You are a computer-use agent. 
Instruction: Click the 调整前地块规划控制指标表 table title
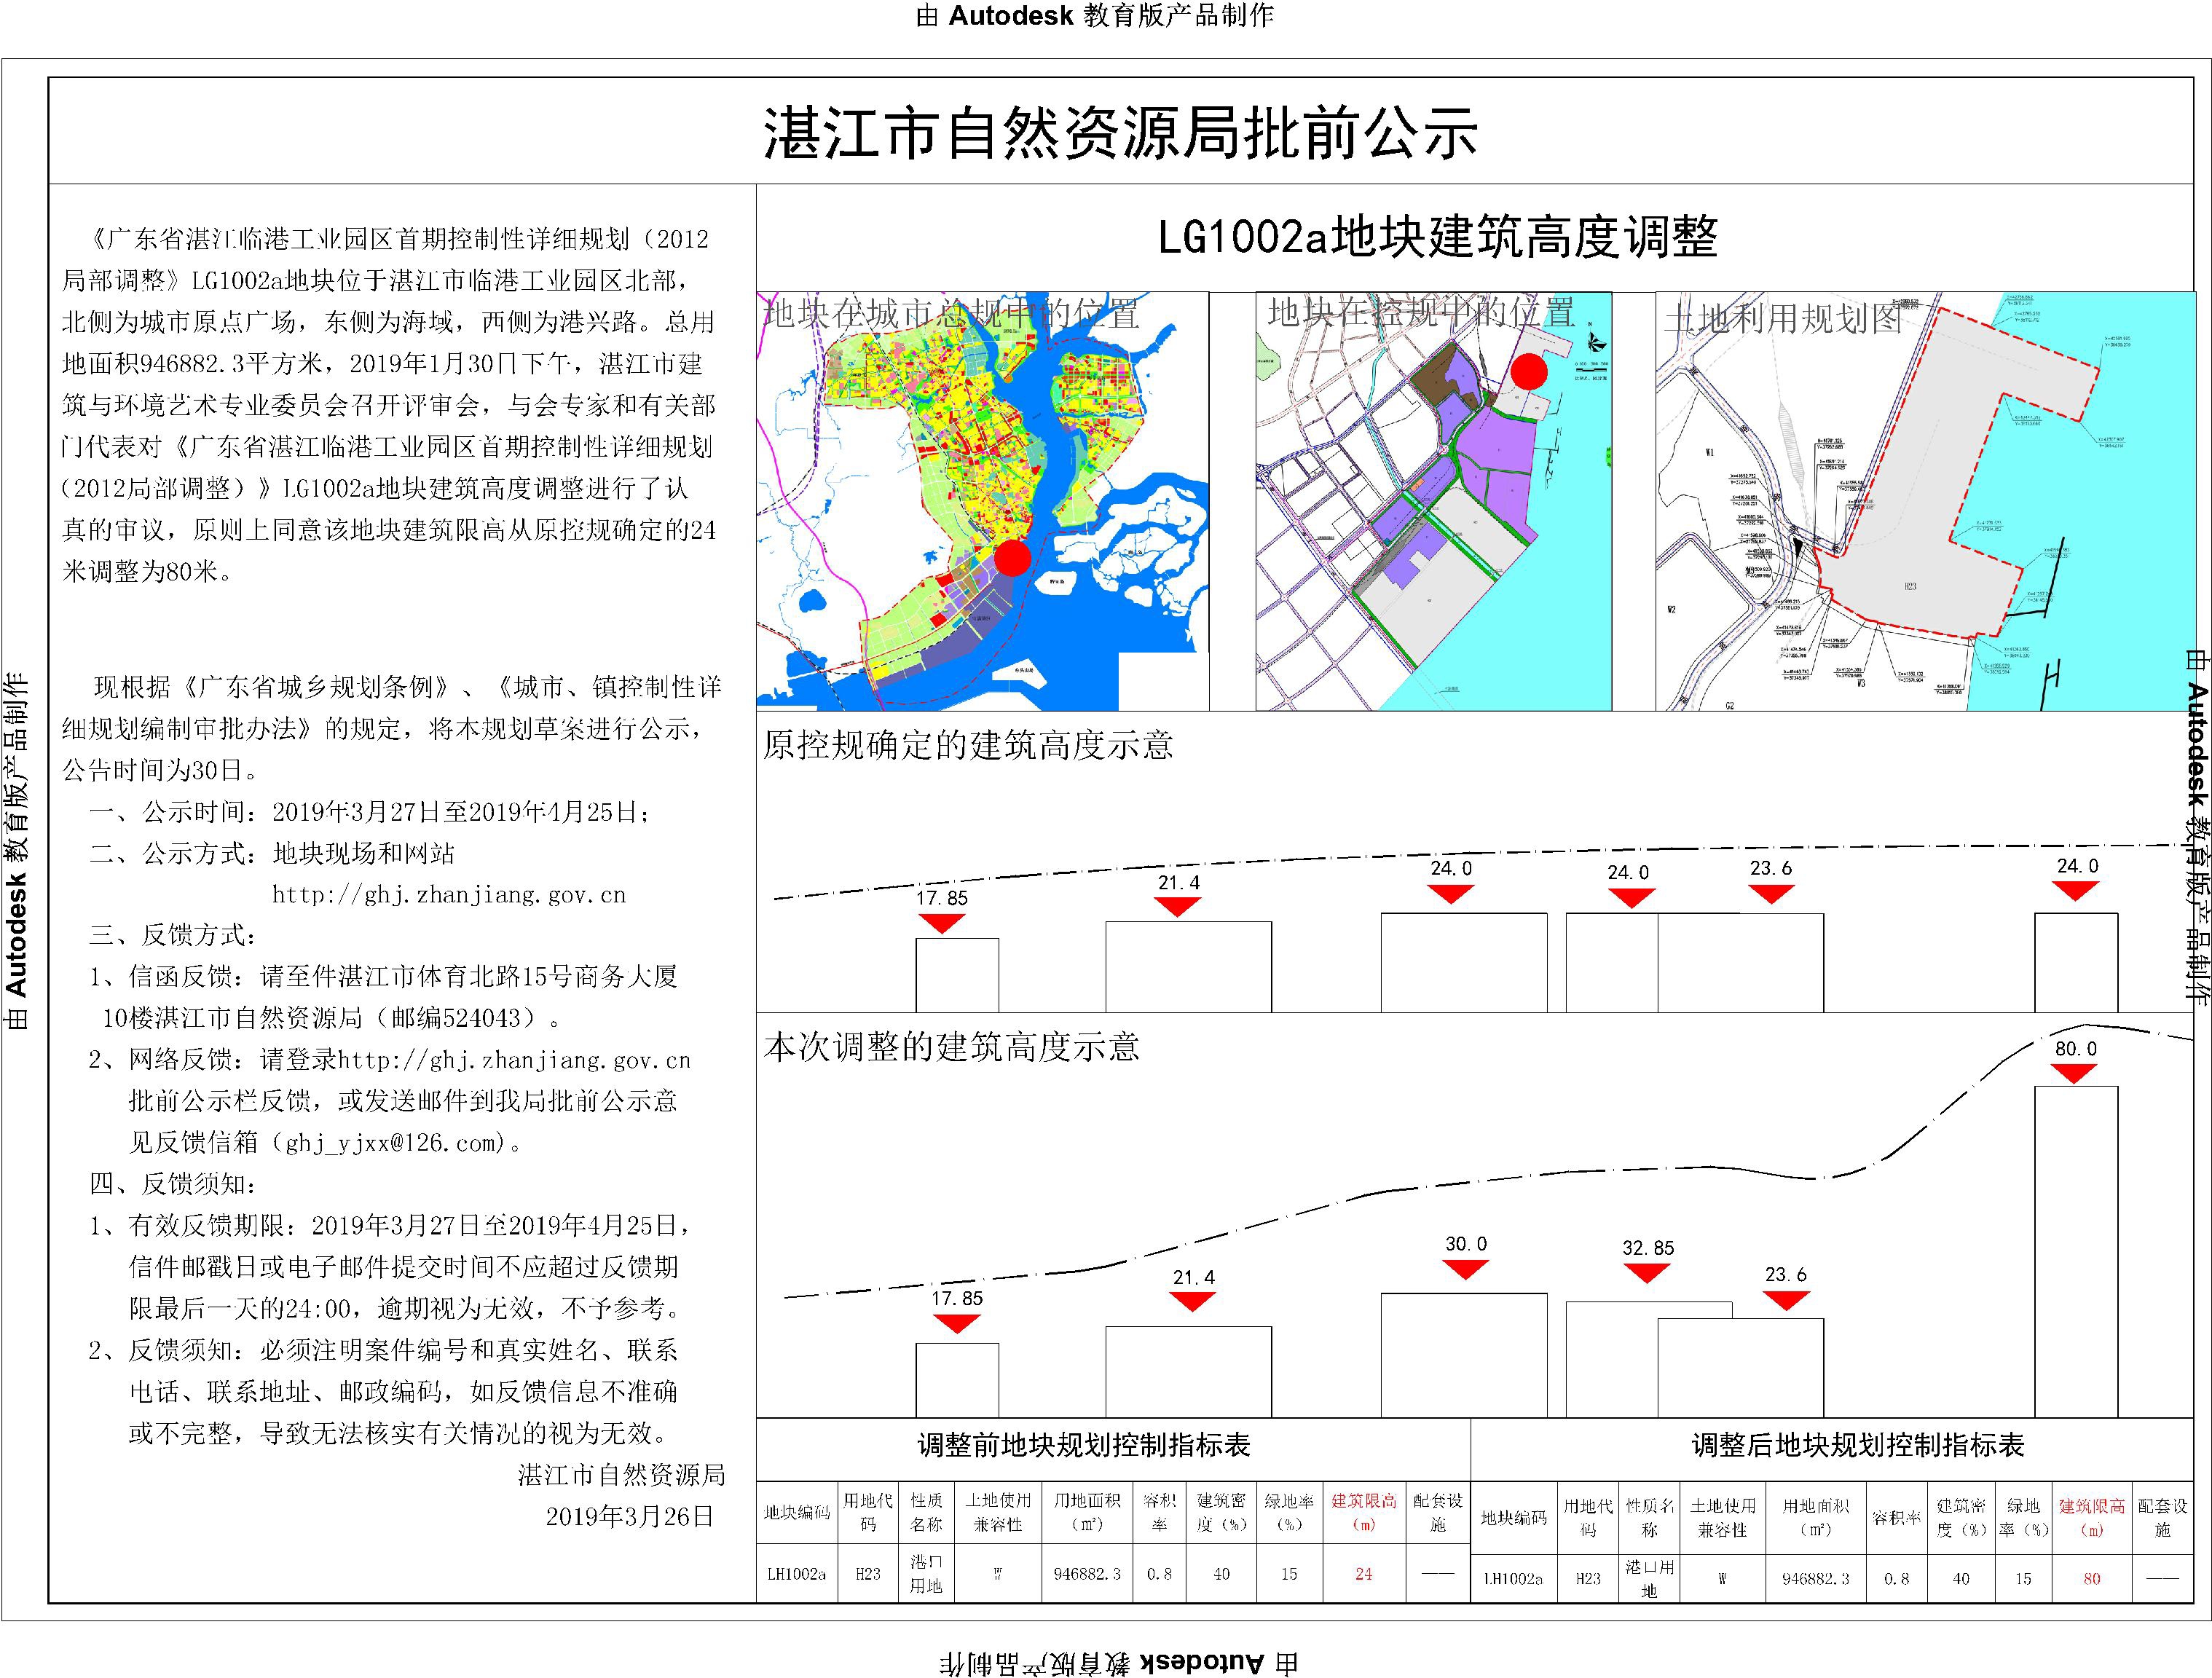point(1084,1445)
